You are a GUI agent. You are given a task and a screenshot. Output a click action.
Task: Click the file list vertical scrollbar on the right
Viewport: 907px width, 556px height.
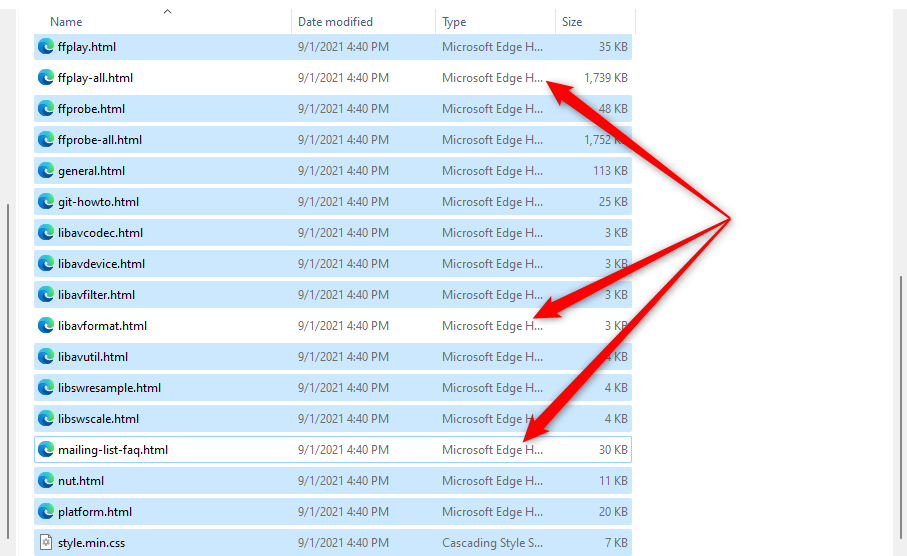point(901,408)
